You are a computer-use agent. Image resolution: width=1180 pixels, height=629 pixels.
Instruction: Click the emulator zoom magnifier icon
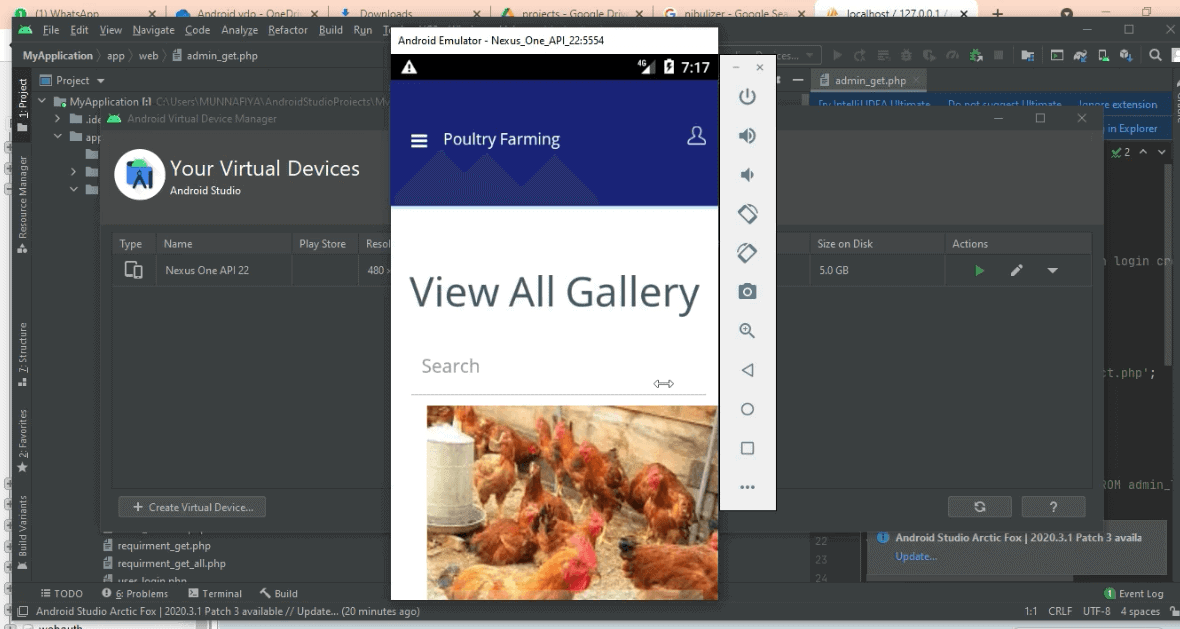pos(747,331)
